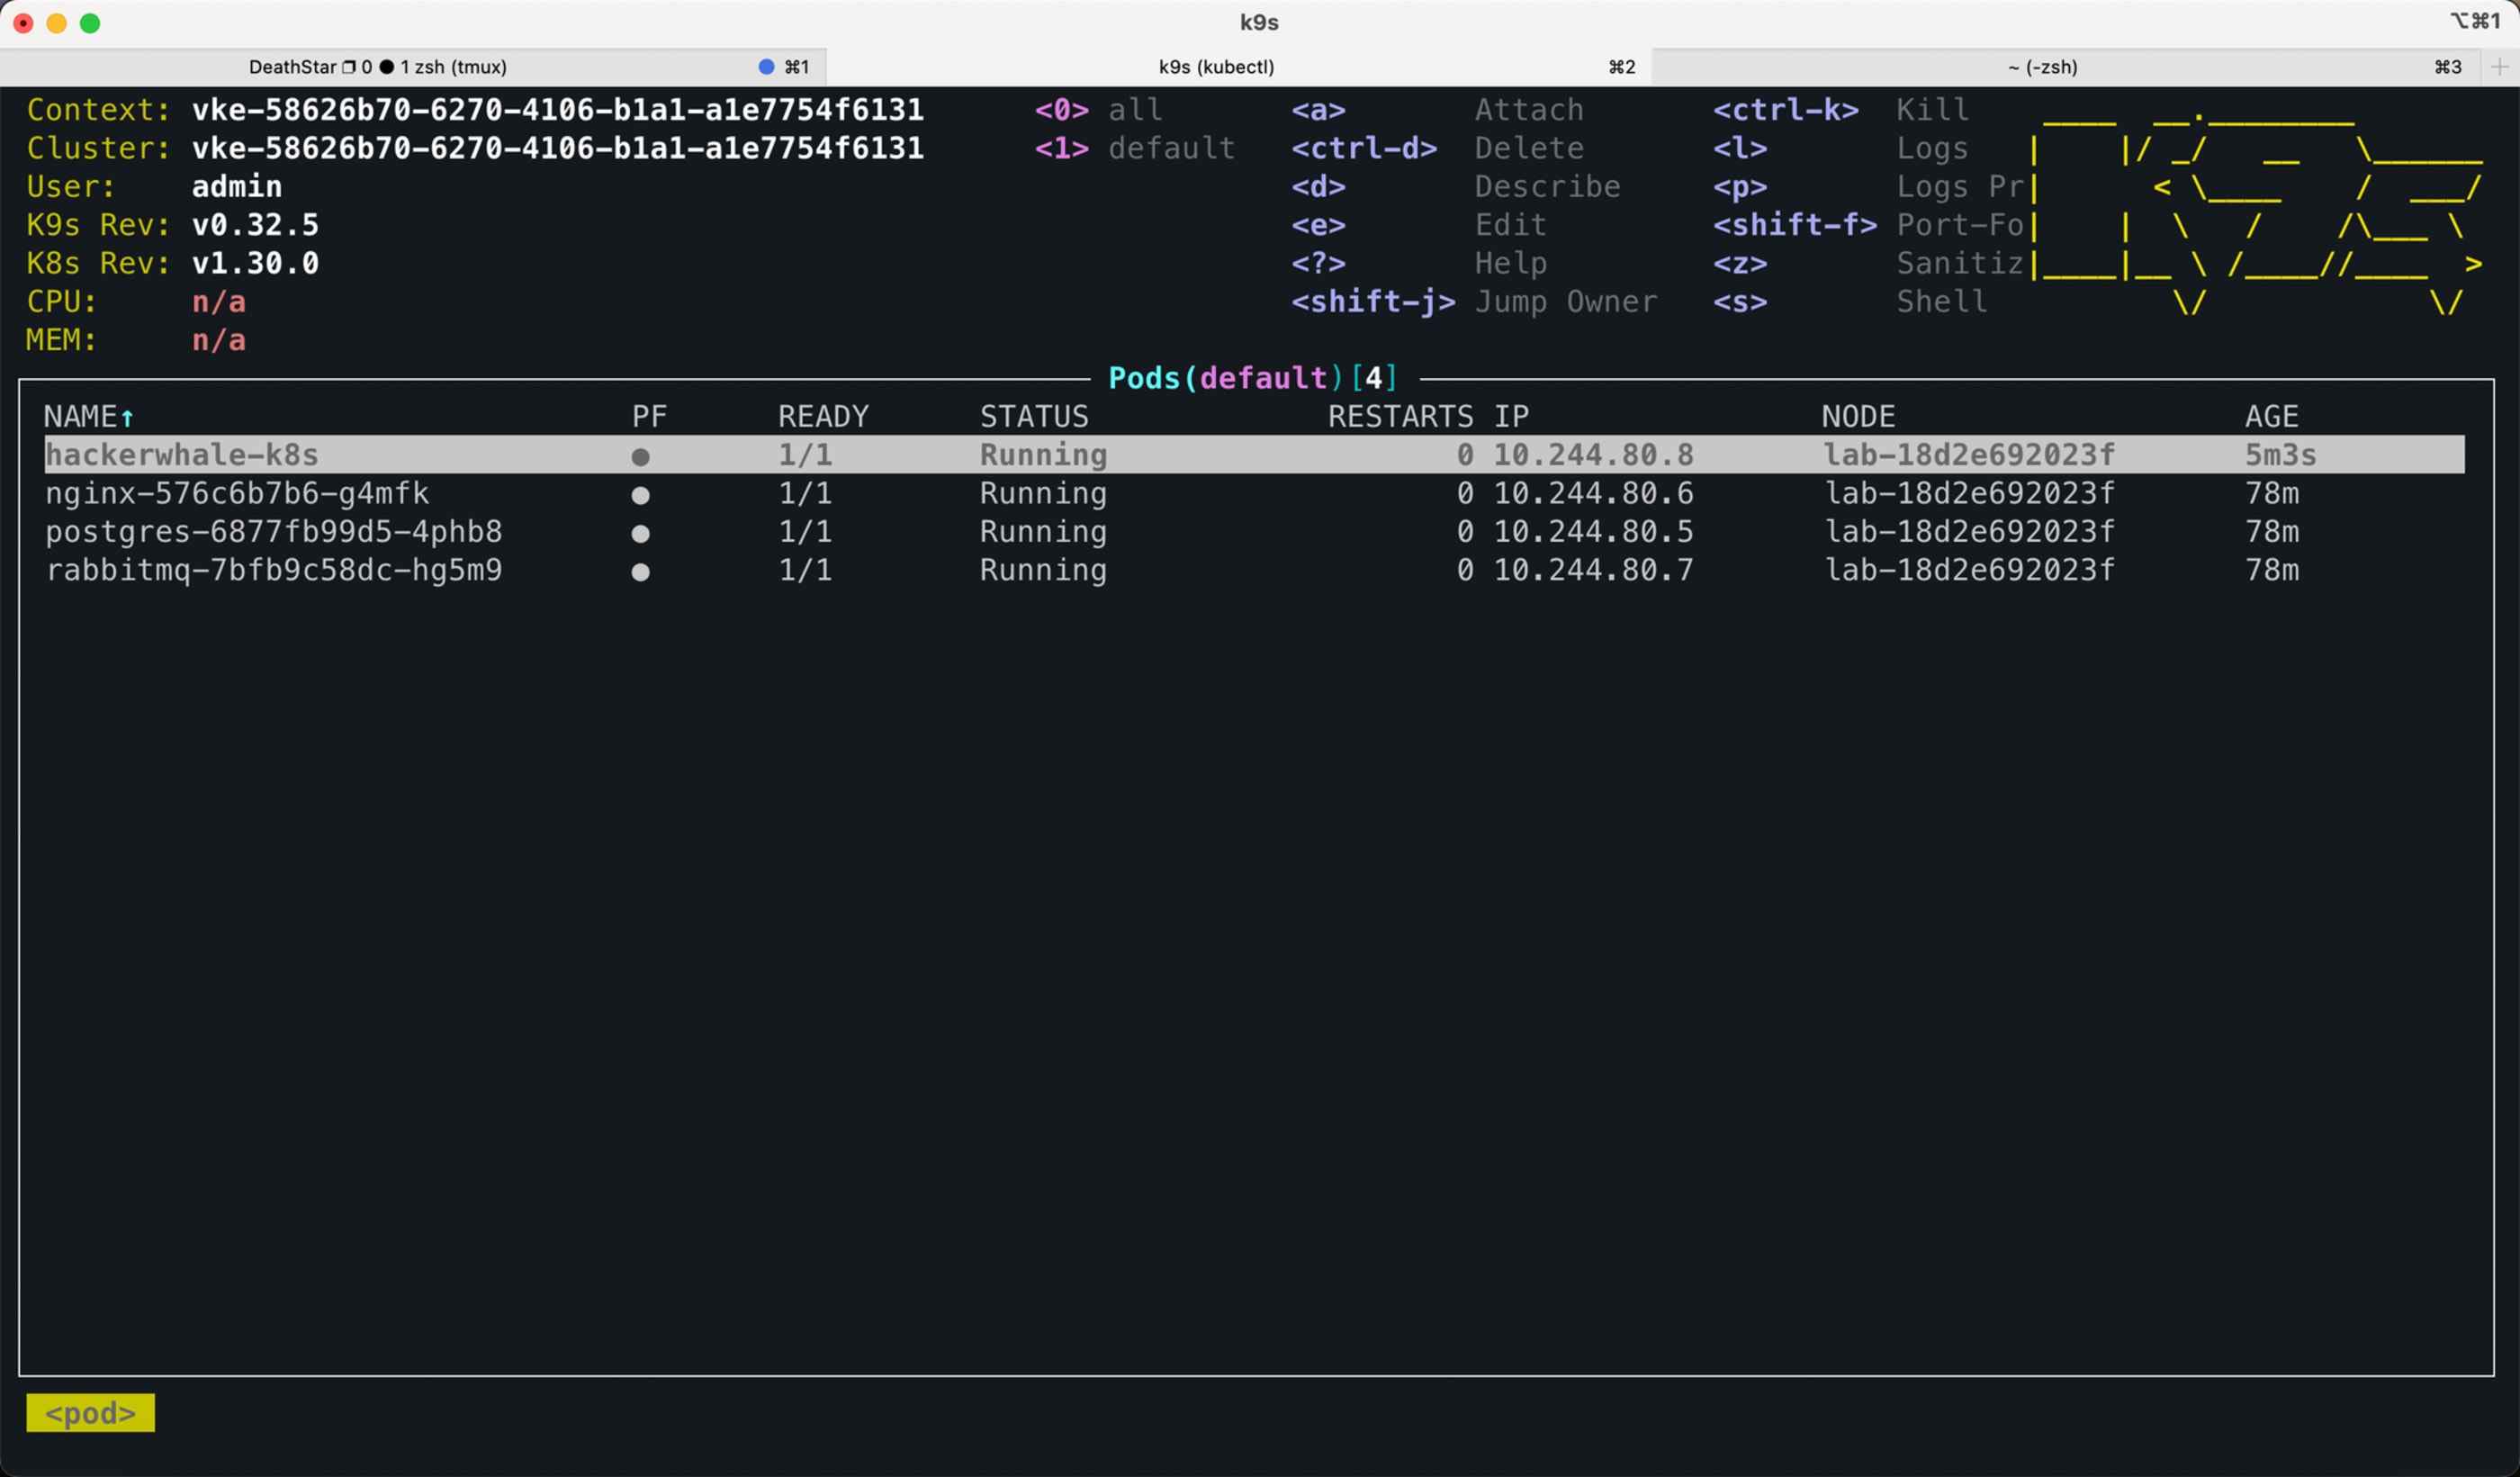Viewport: 2520px width, 1477px height.
Task: Open the DeathStar tmux tab
Action: click(x=378, y=67)
